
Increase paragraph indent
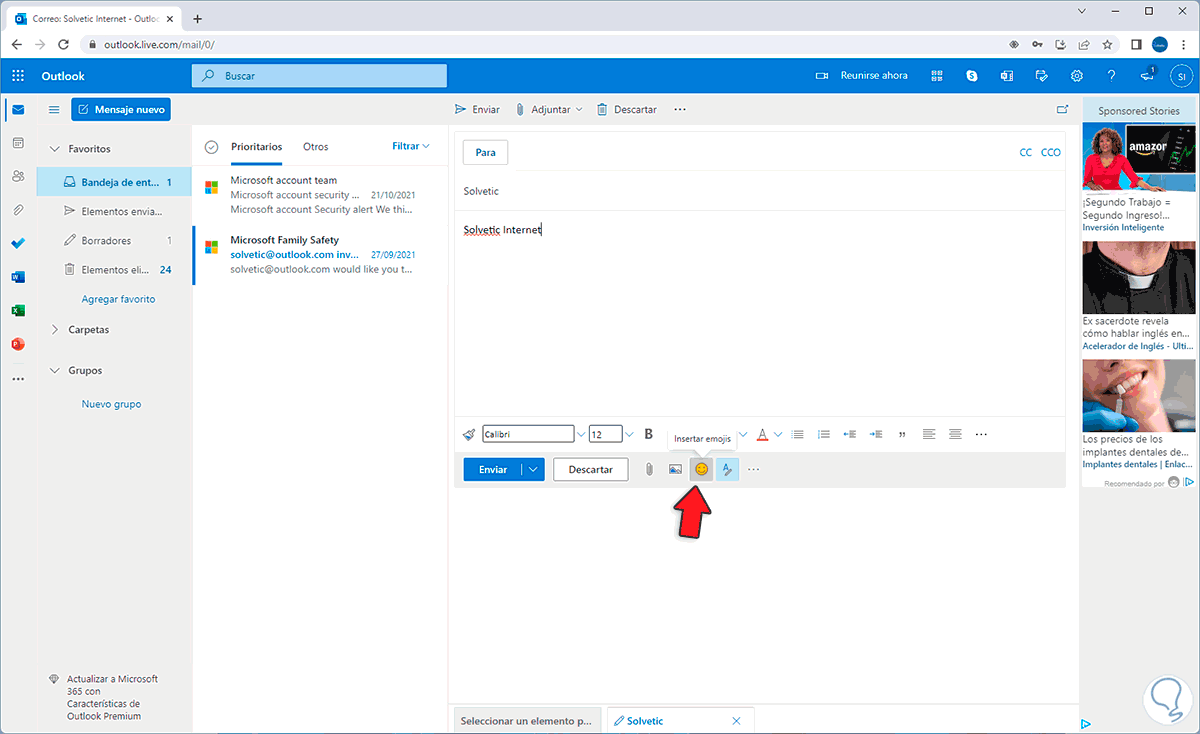tap(876, 434)
